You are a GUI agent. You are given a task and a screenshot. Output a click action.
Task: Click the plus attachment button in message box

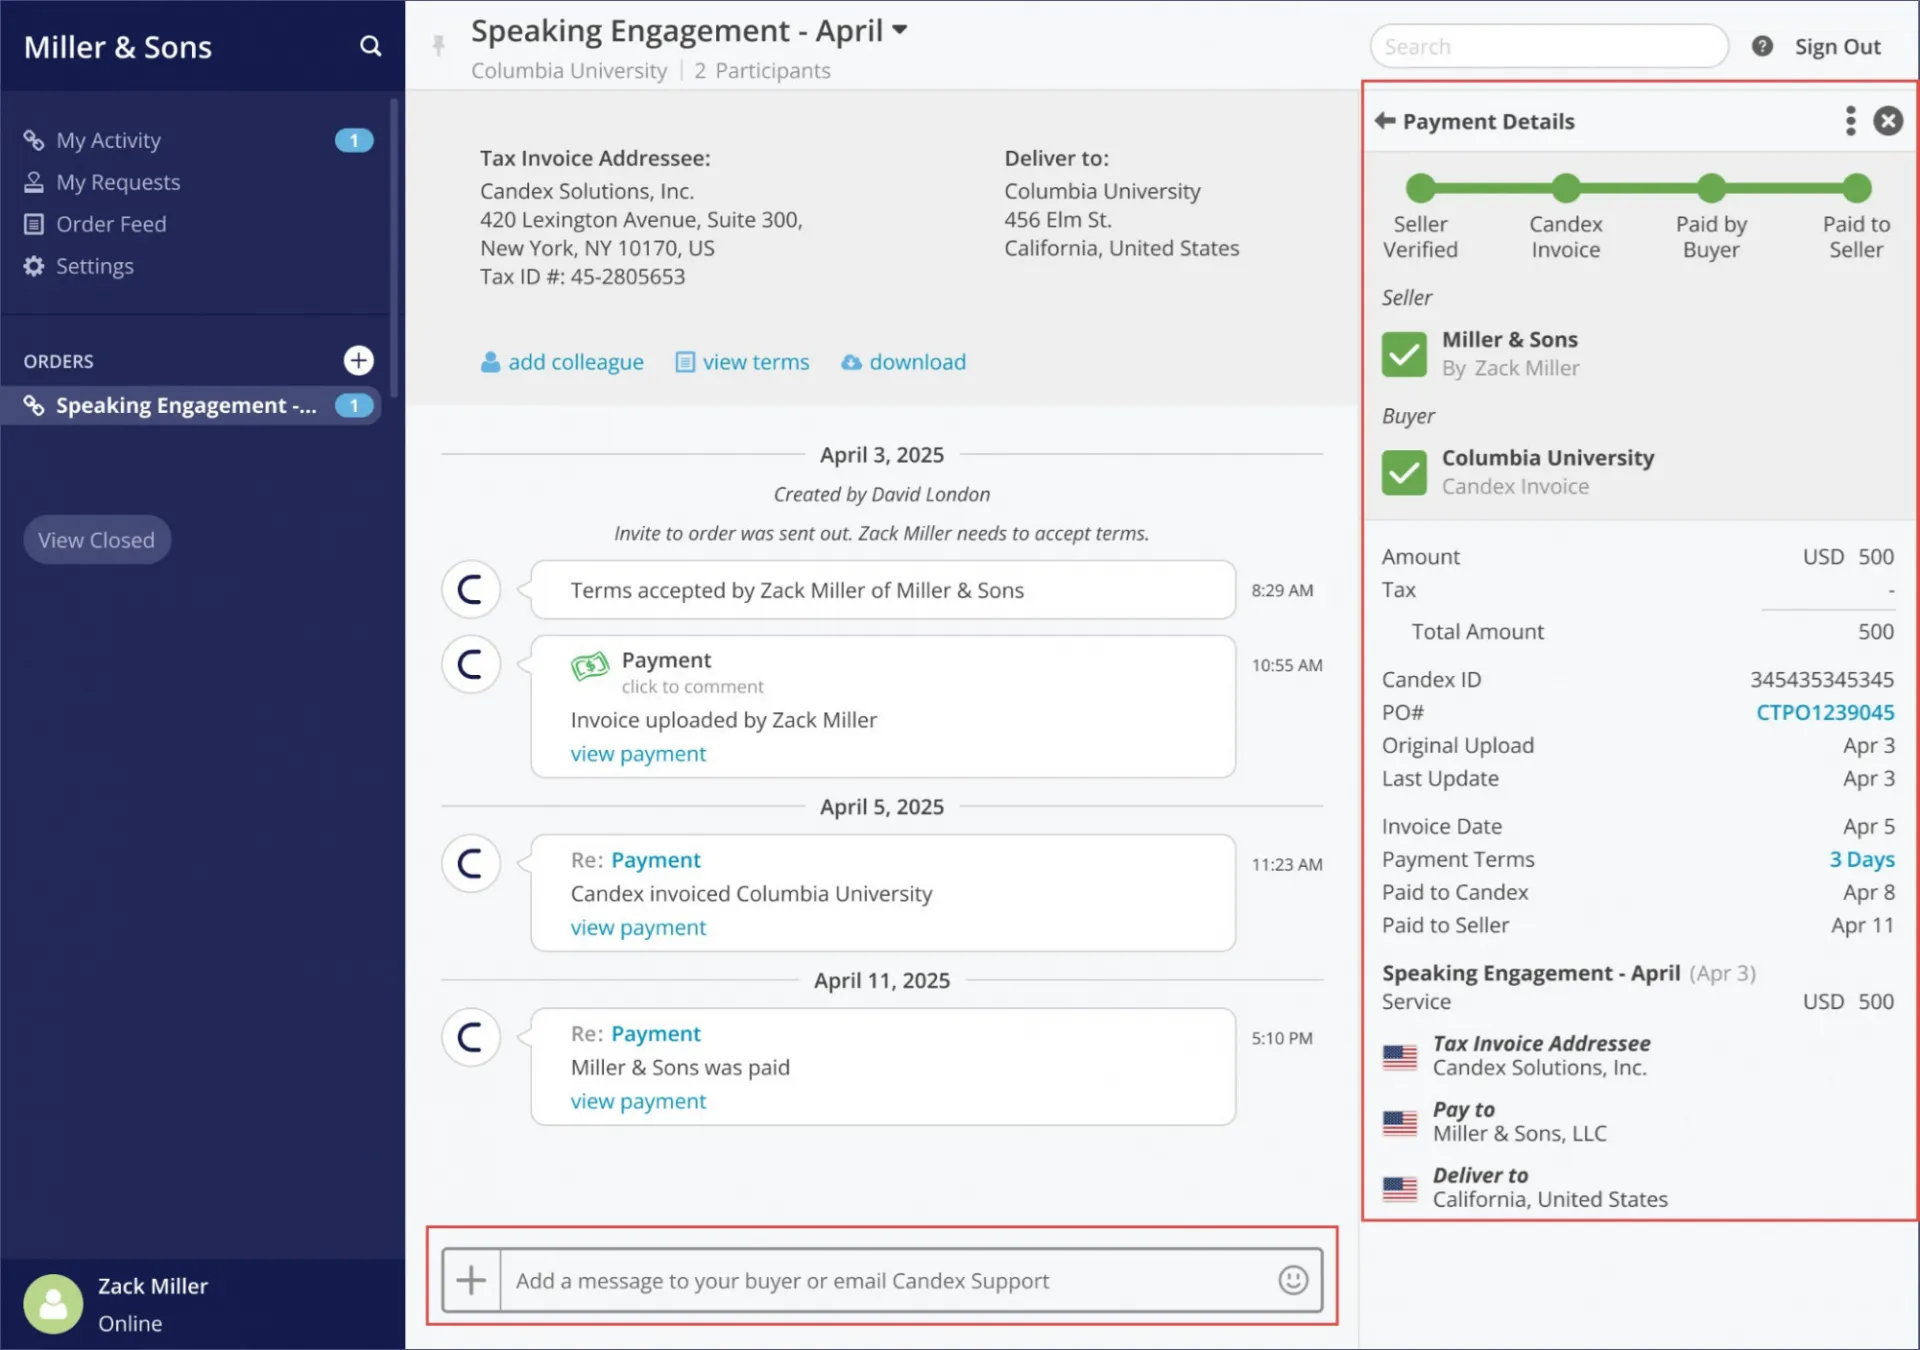click(x=471, y=1280)
